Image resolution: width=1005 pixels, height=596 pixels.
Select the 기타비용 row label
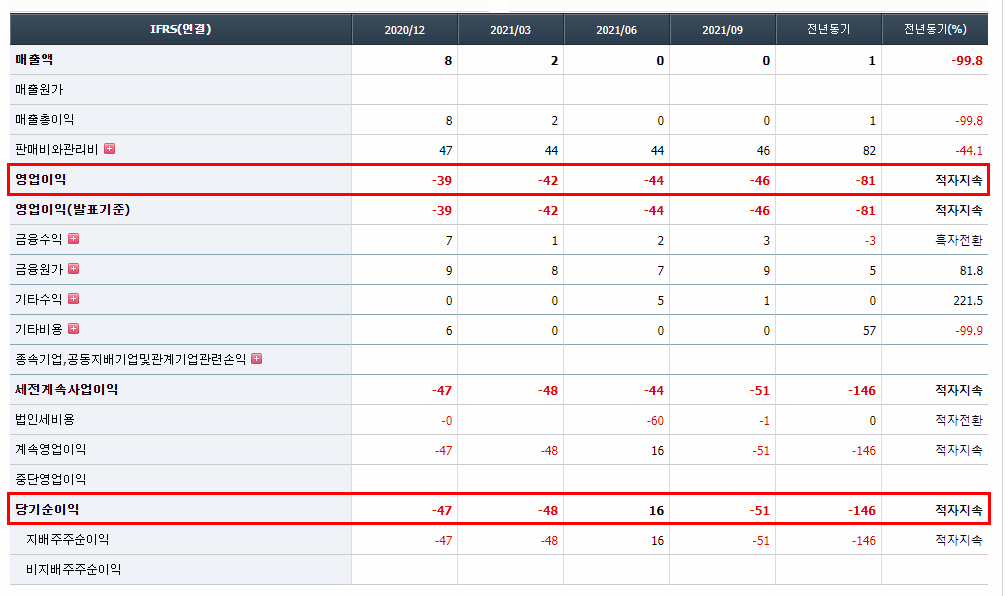(38, 330)
